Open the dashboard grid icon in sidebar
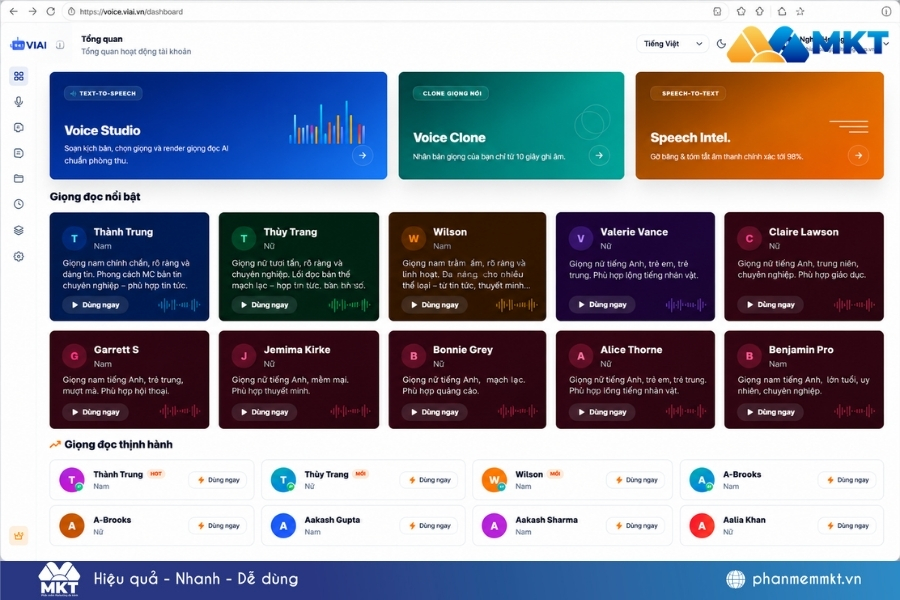This screenshot has width=900, height=600. tap(19, 76)
